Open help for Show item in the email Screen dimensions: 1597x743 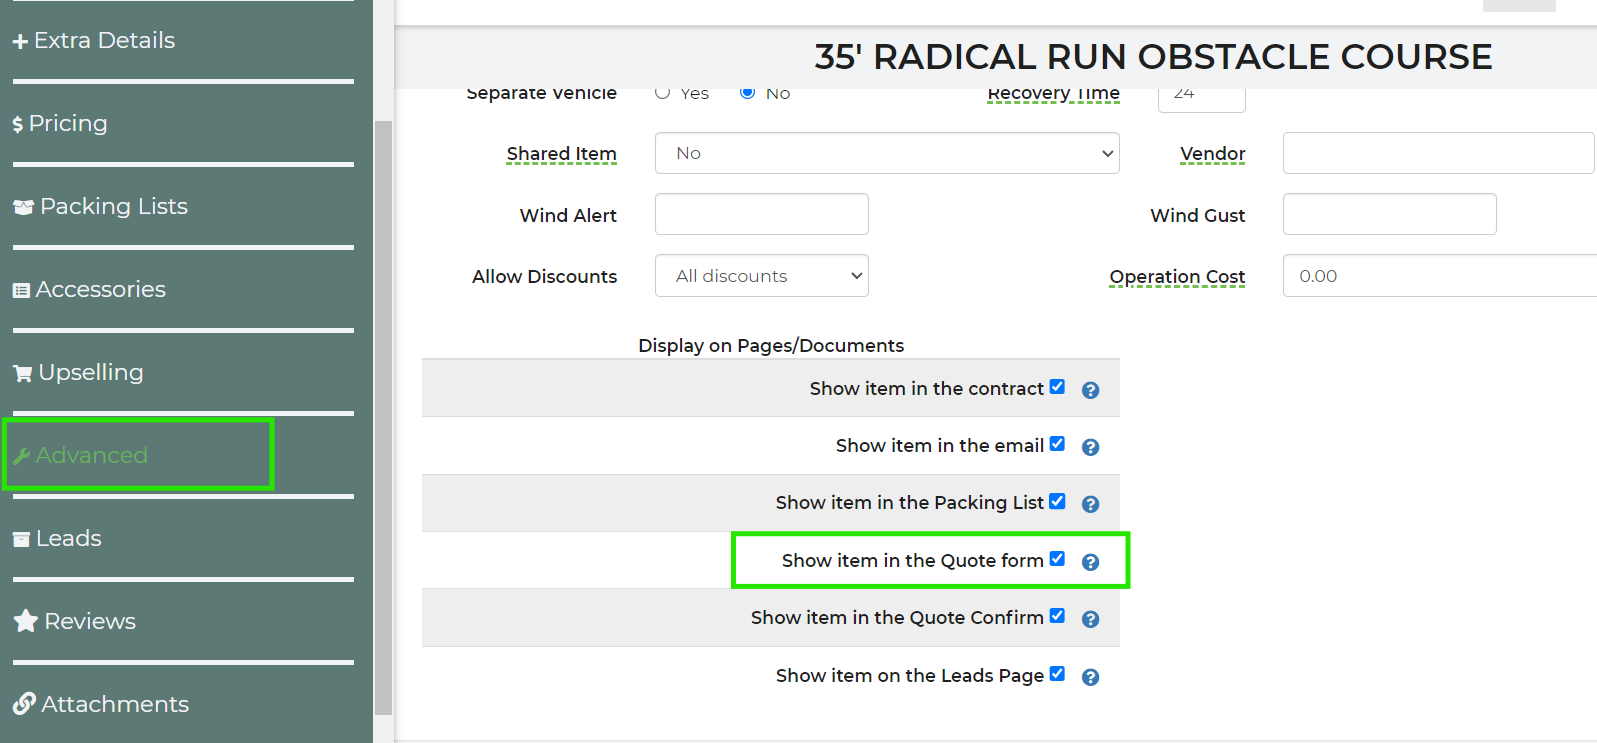pos(1091,447)
